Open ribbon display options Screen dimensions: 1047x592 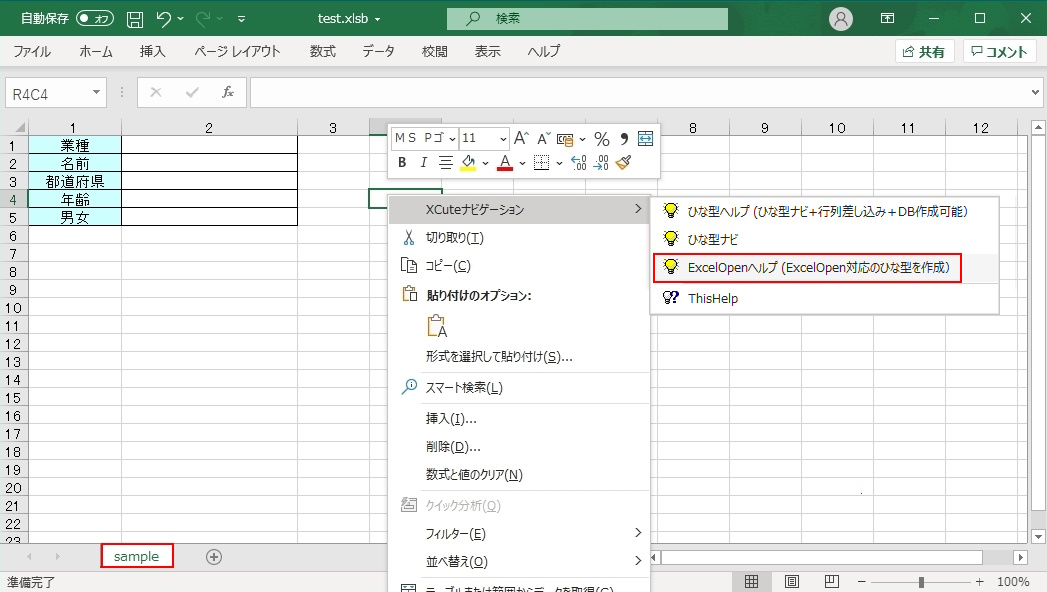tap(887, 19)
